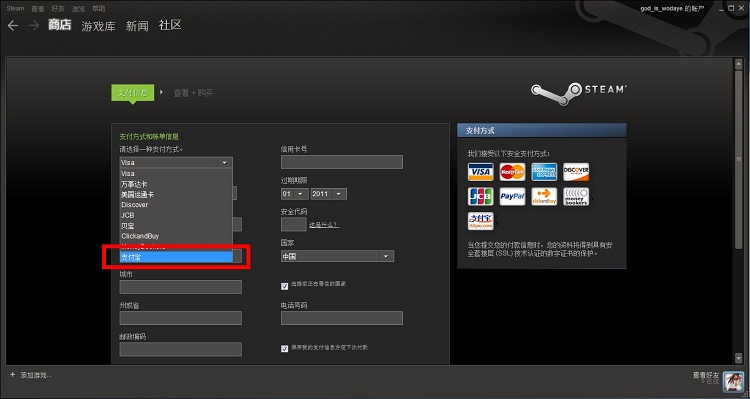The width and height of the screenshot is (750, 399).
Task: Click the page scrollbar up arrow
Action: (x=739, y=63)
